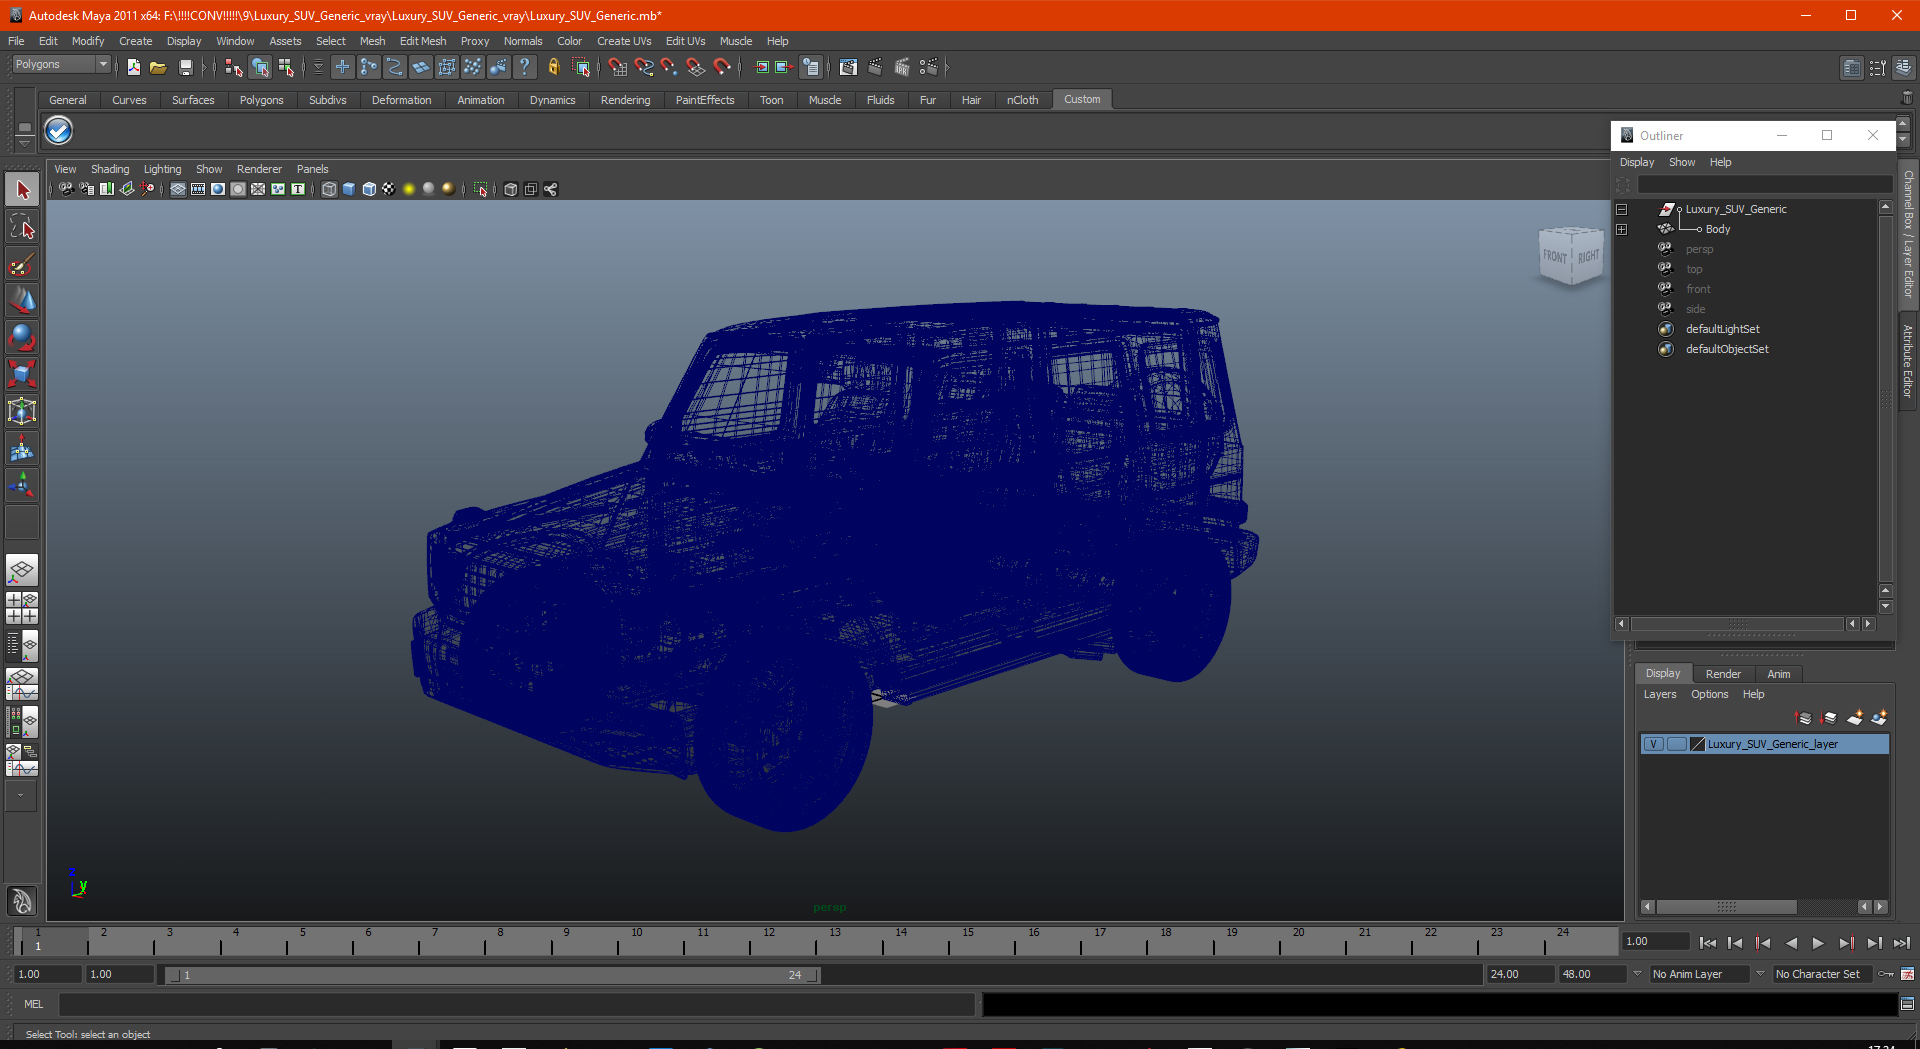Screen dimensions: 1920x1049
Task: Choose the Soft Modification tool
Action: (x=22, y=449)
